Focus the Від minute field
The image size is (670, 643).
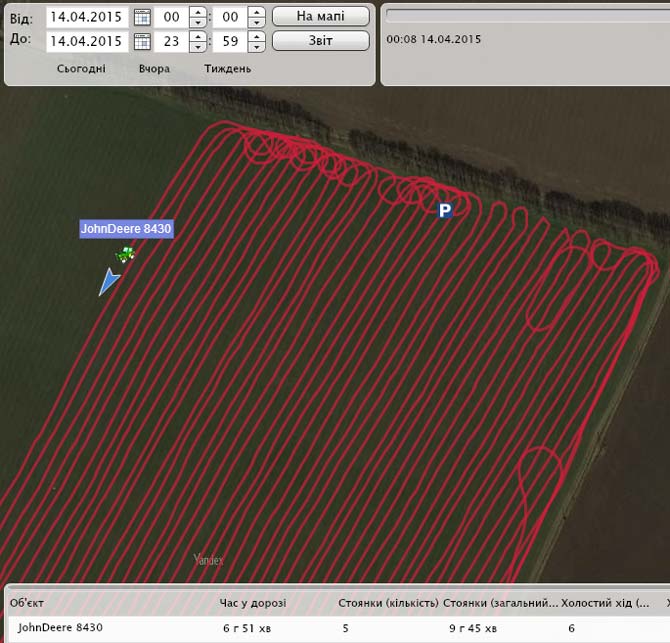pyautogui.click(x=230, y=17)
